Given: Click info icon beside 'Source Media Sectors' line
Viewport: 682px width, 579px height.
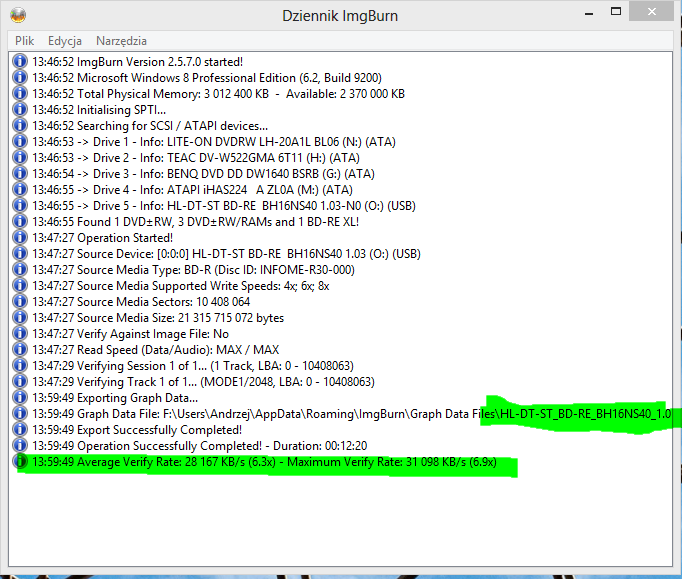Looking at the screenshot, I should [20, 301].
